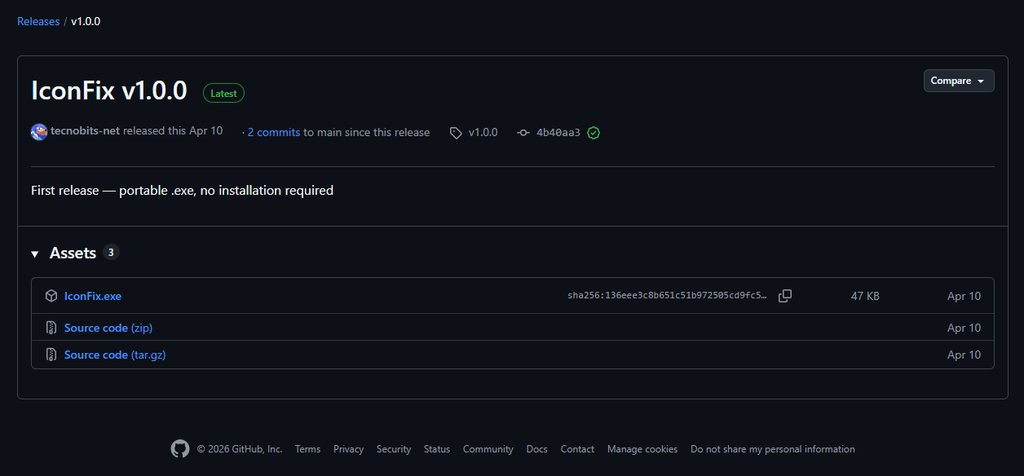Viewport: 1024px width, 476px height.
Task: Click the assets count badge 3
Action: (111, 253)
